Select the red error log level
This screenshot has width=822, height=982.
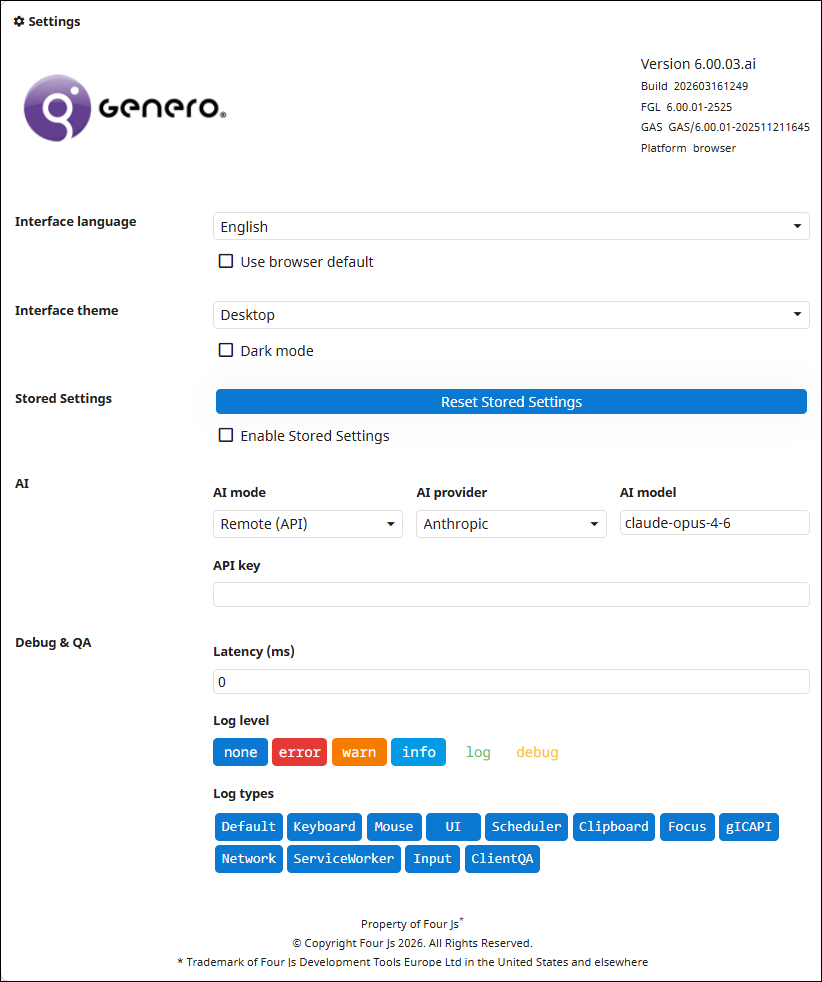coord(299,752)
